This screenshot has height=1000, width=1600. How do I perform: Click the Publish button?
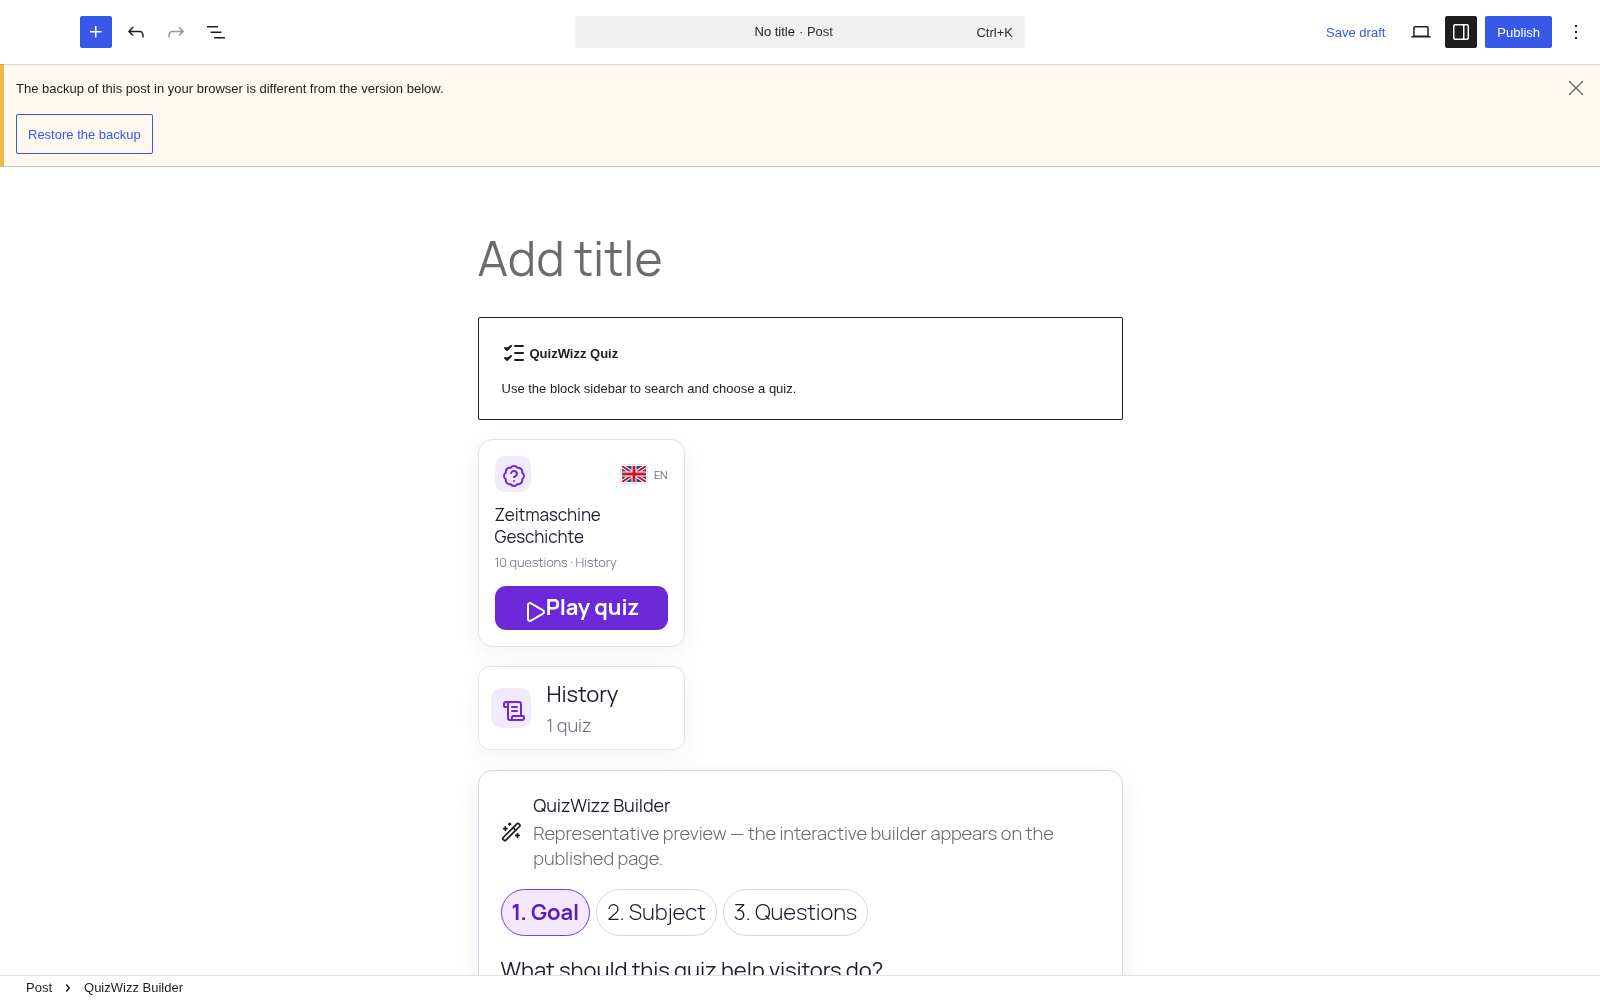click(1518, 32)
